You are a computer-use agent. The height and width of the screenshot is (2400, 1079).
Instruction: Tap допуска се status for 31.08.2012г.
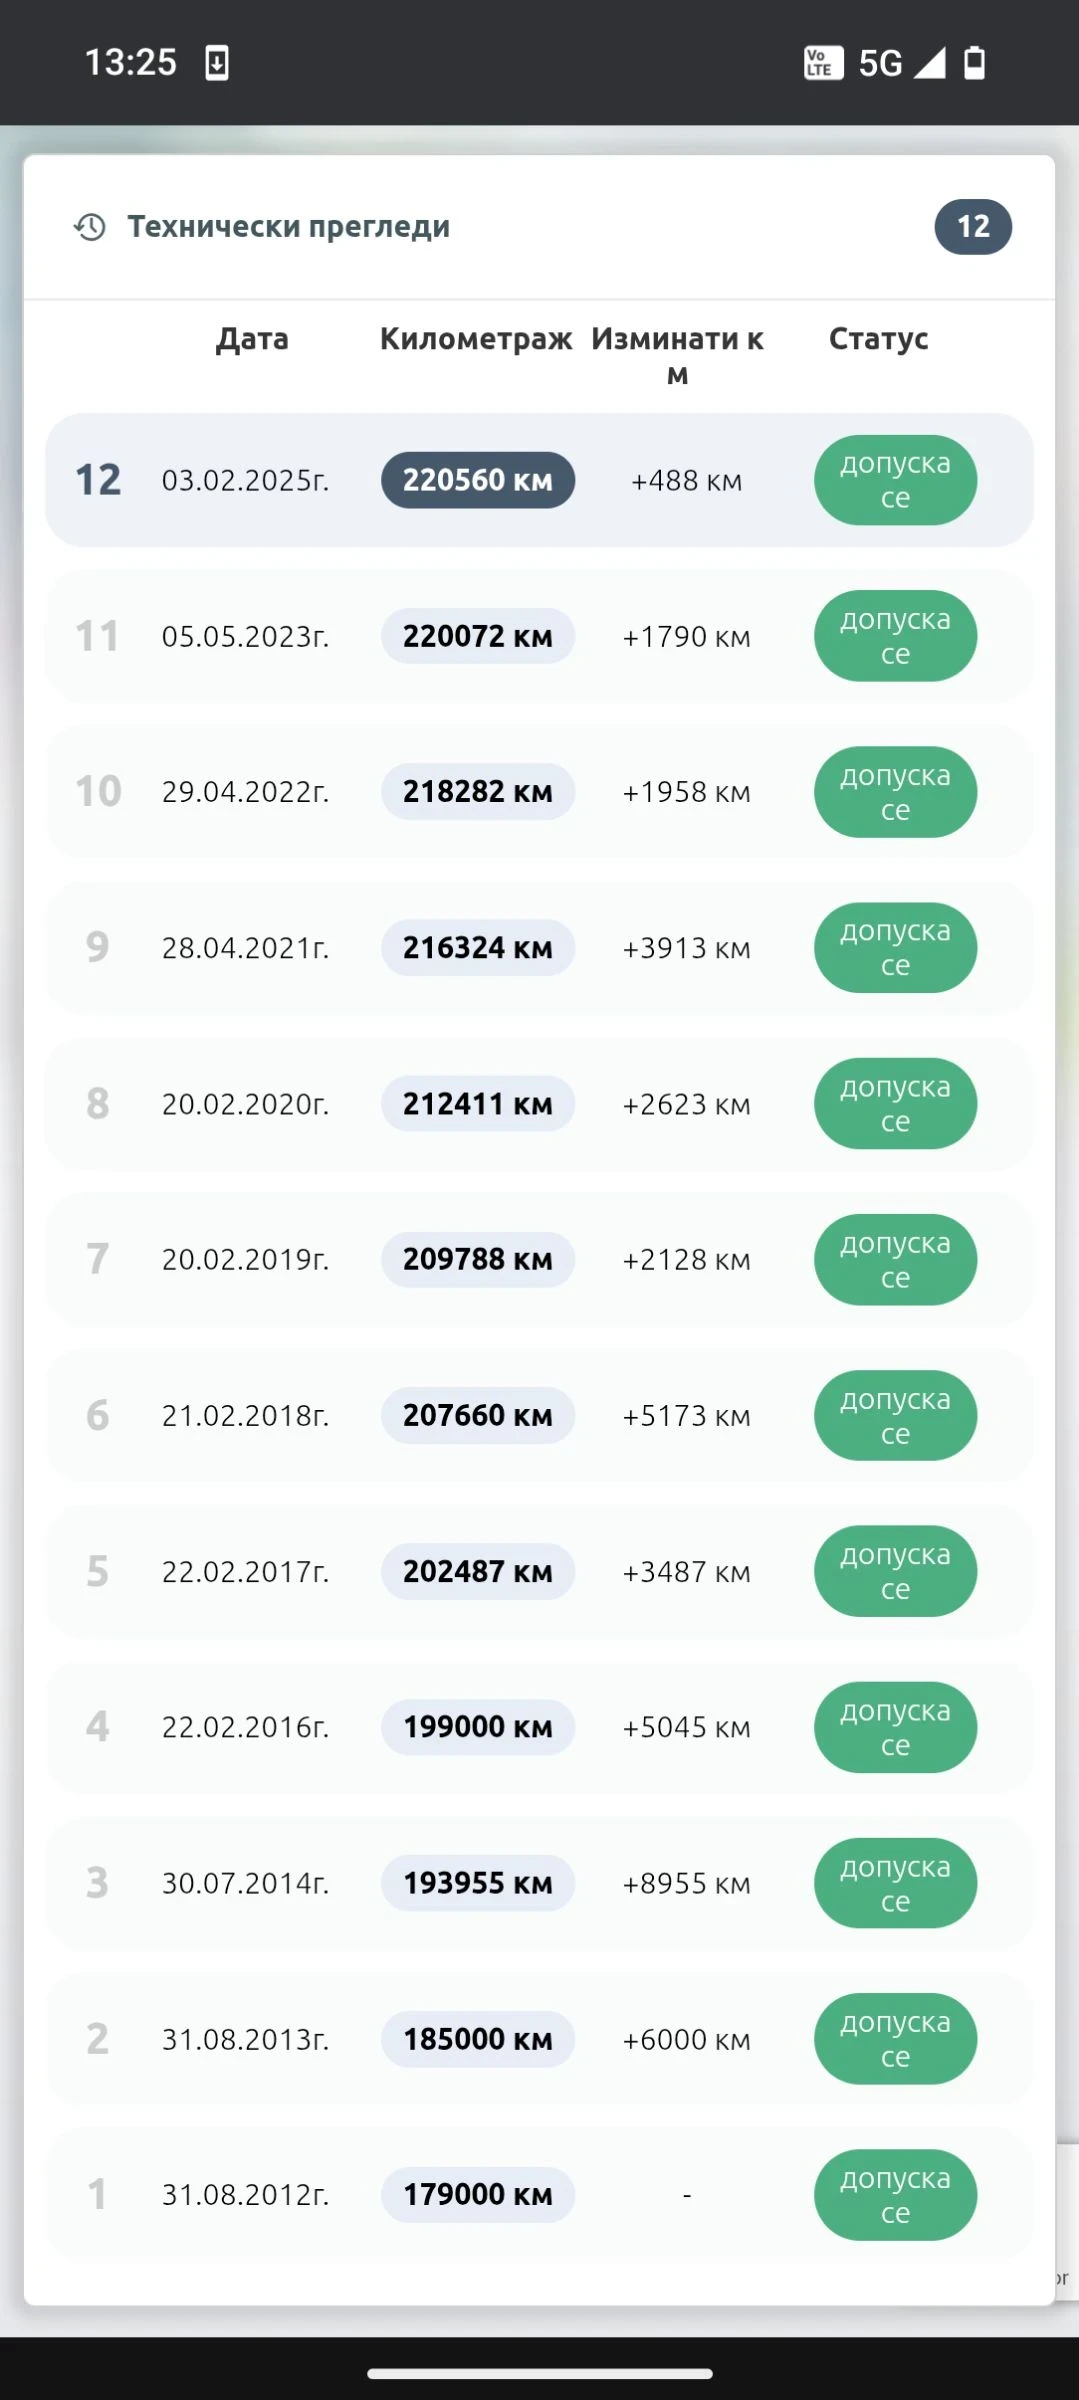pos(895,2195)
